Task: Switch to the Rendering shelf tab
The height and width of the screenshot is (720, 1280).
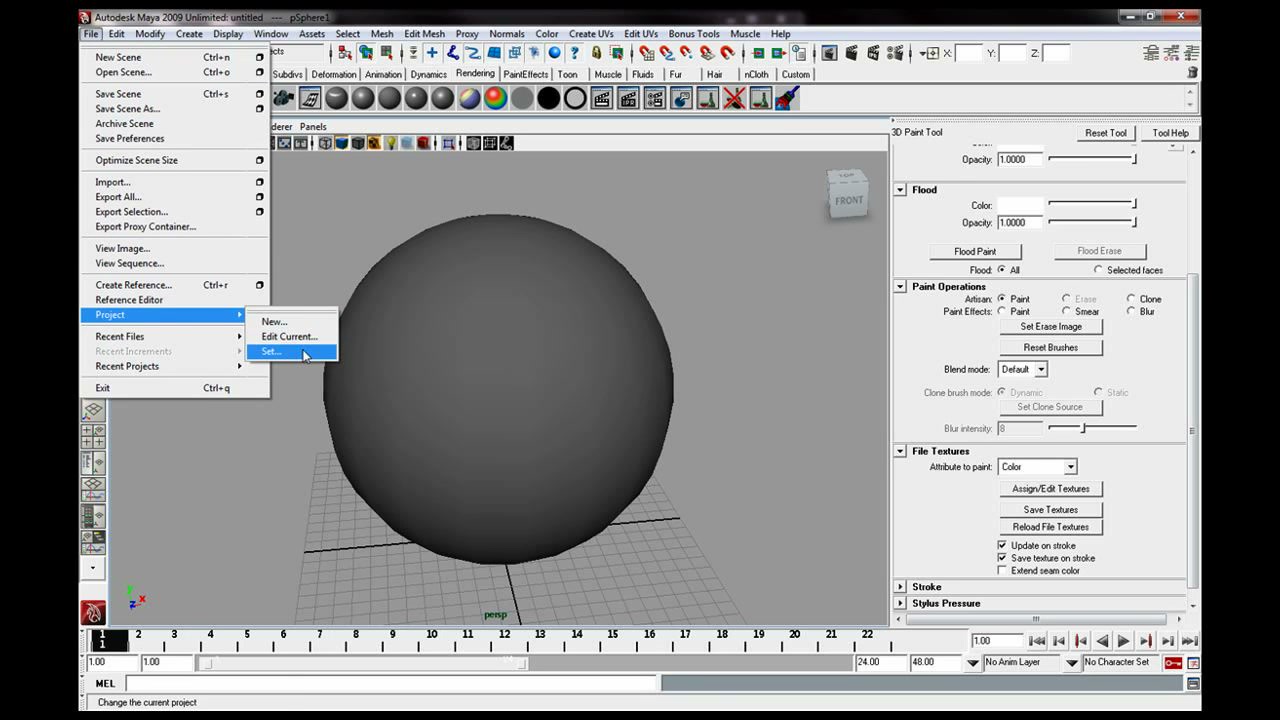Action: [x=475, y=73]
